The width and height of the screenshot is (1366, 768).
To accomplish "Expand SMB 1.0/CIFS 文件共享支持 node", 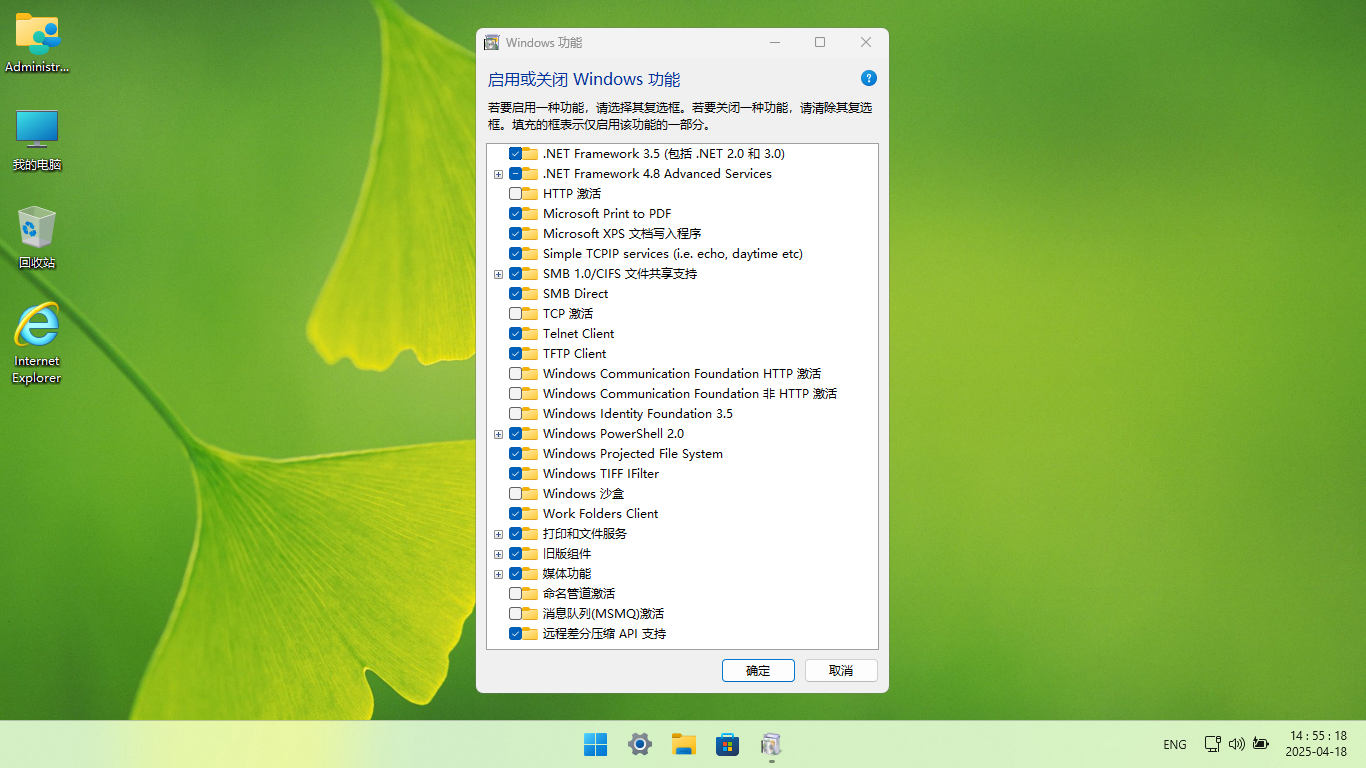I will click(498, 274).
